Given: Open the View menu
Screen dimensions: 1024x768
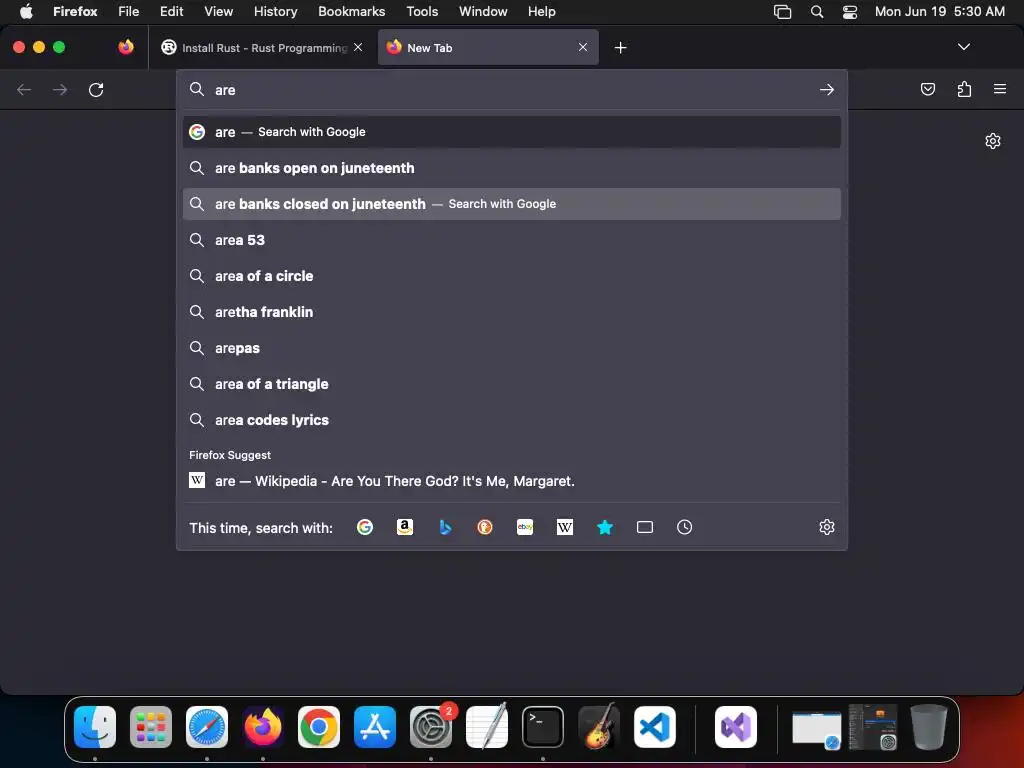Looking at the screenshot, I should [x=218, y=12].
